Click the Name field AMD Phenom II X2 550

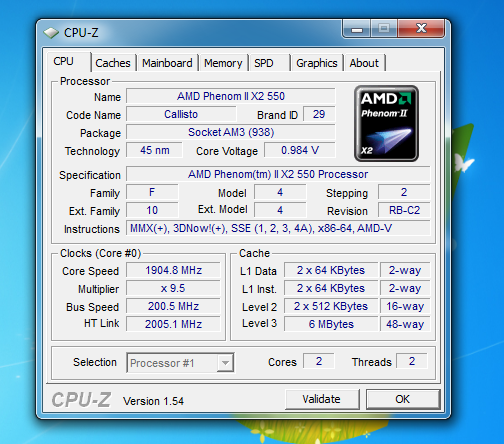(x=231, y=96)
